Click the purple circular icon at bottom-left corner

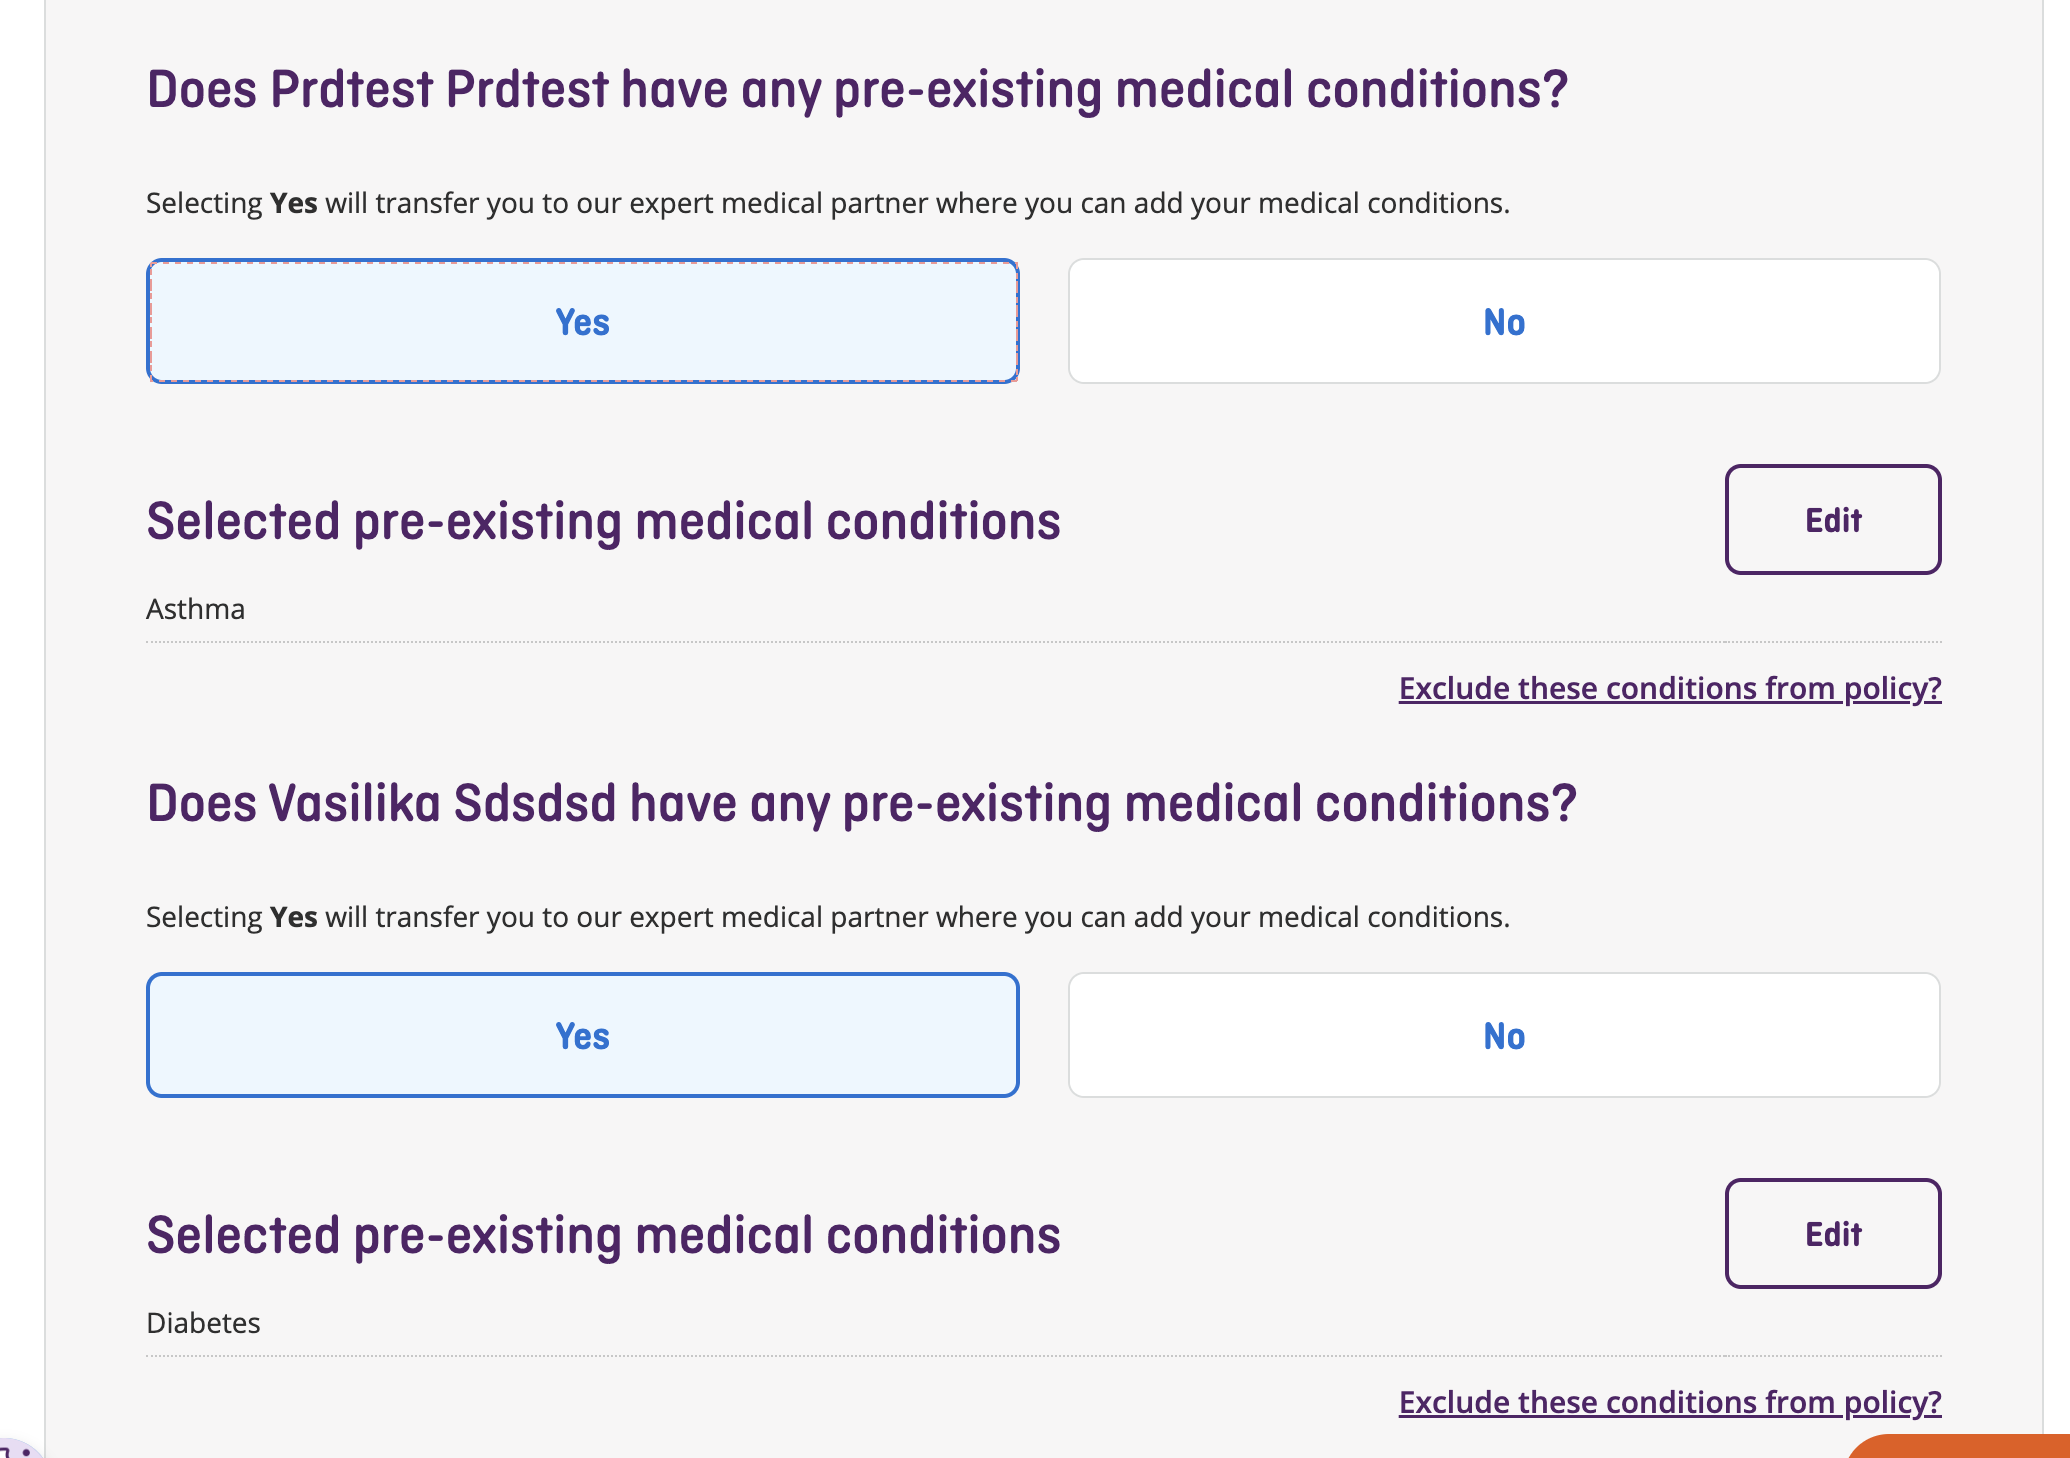14,1450
